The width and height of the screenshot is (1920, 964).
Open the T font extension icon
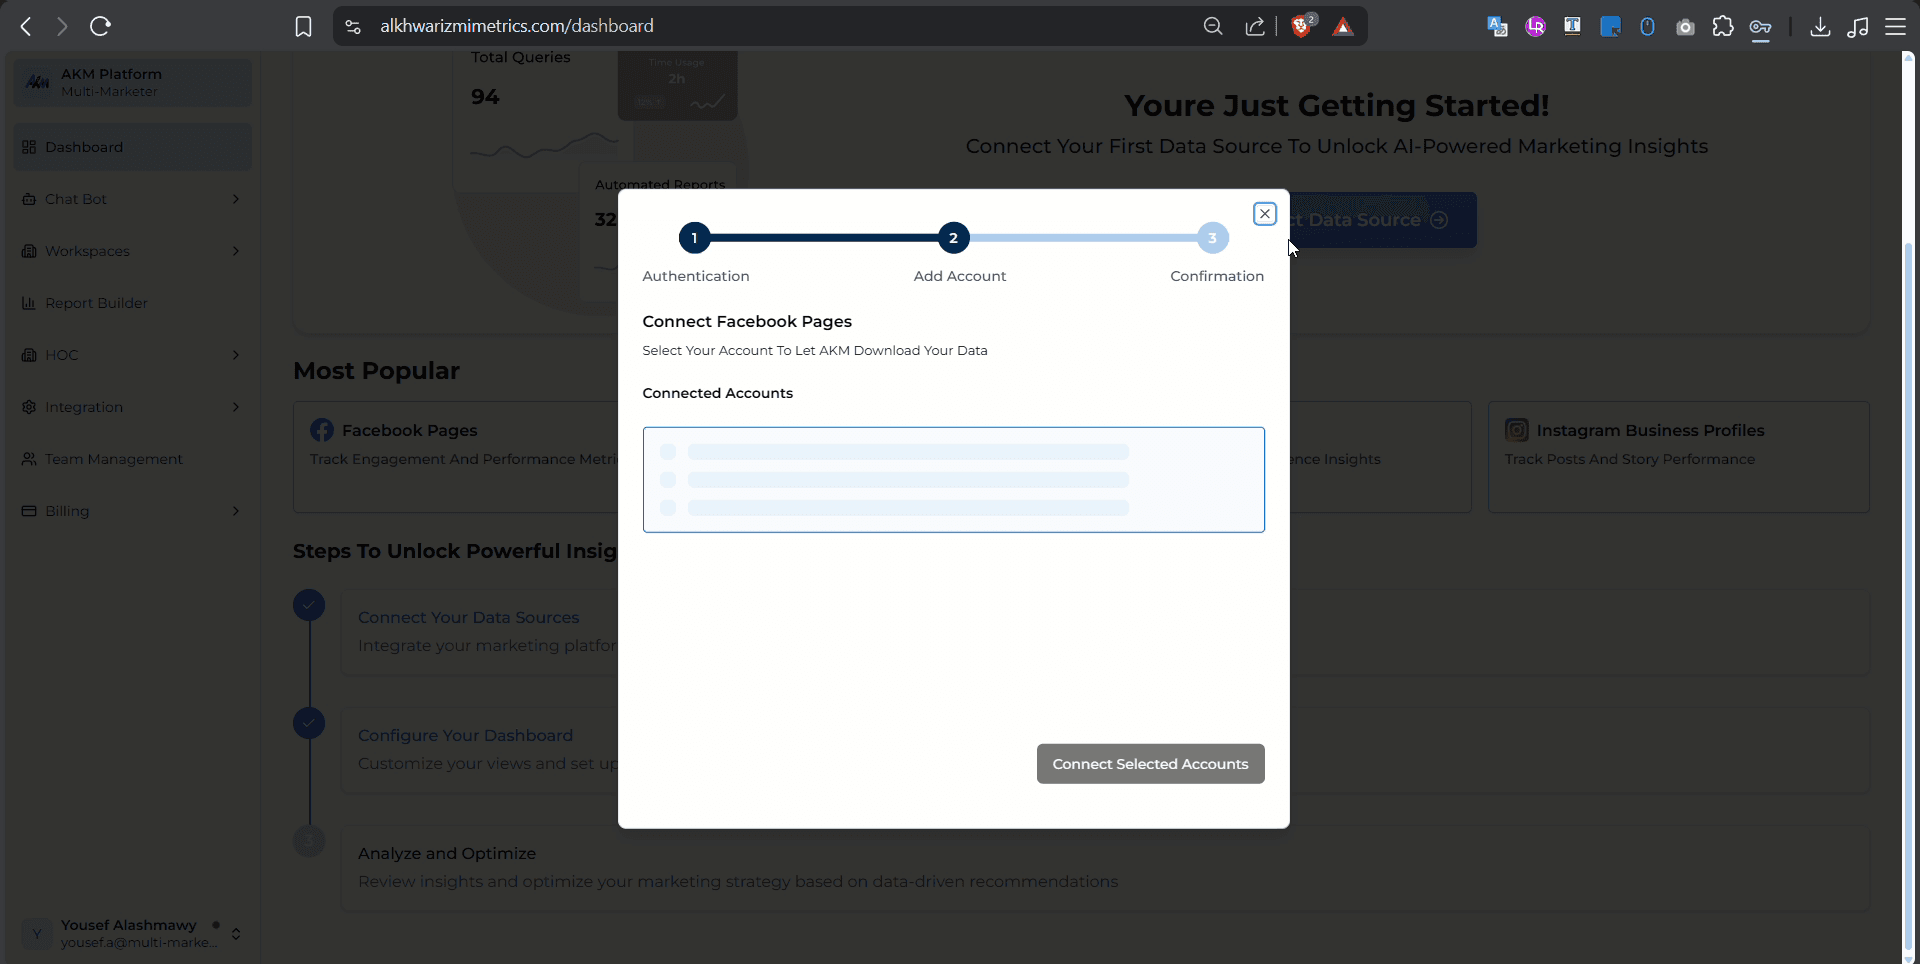pyautogui.click(x=1572, y=27)
